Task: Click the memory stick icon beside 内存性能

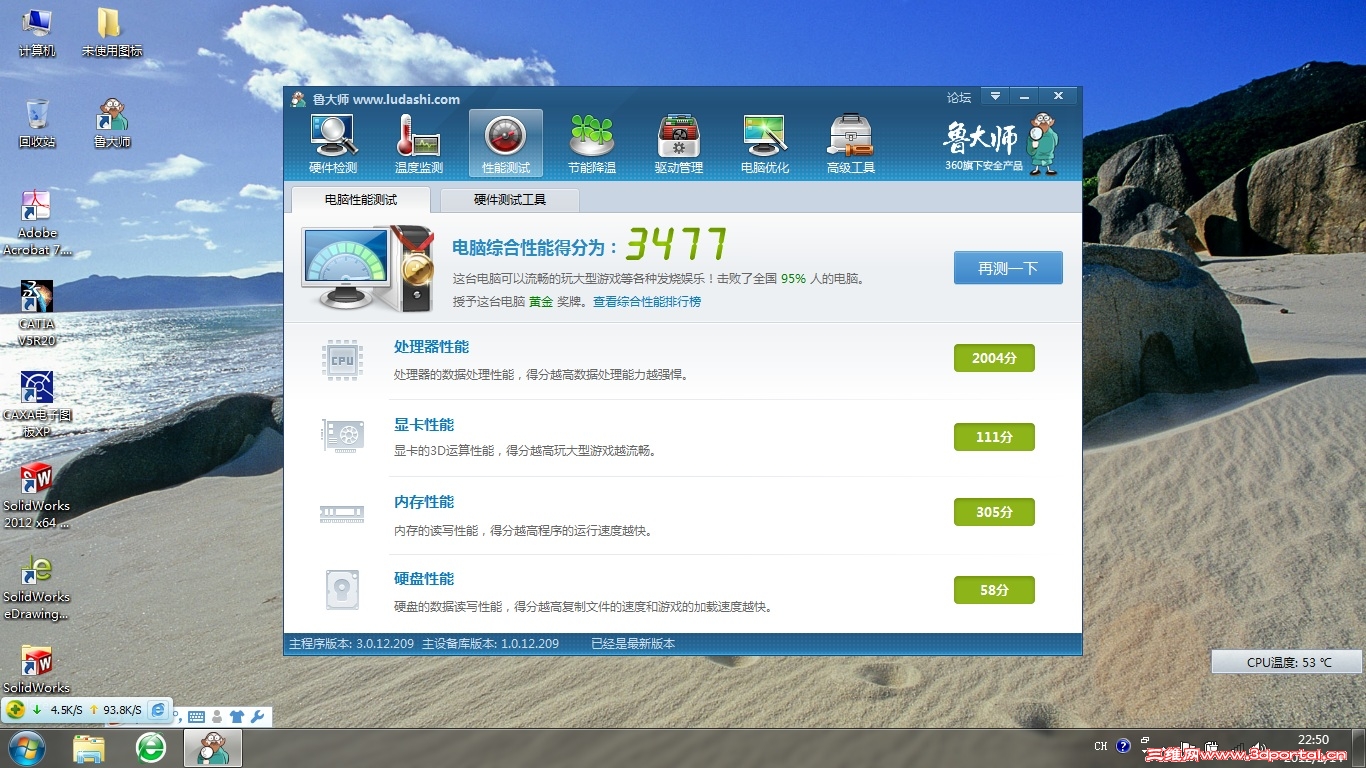Action: (x=342, y=514)
